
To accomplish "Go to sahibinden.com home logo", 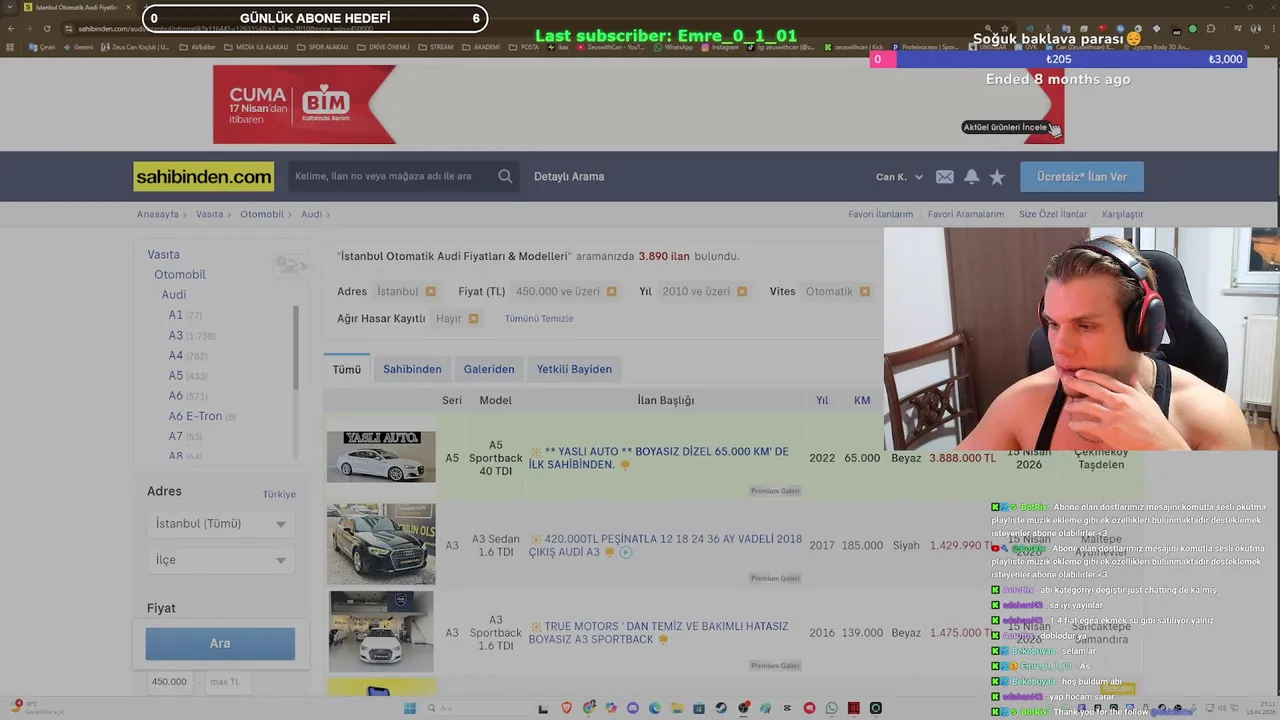I will (204, 177).
